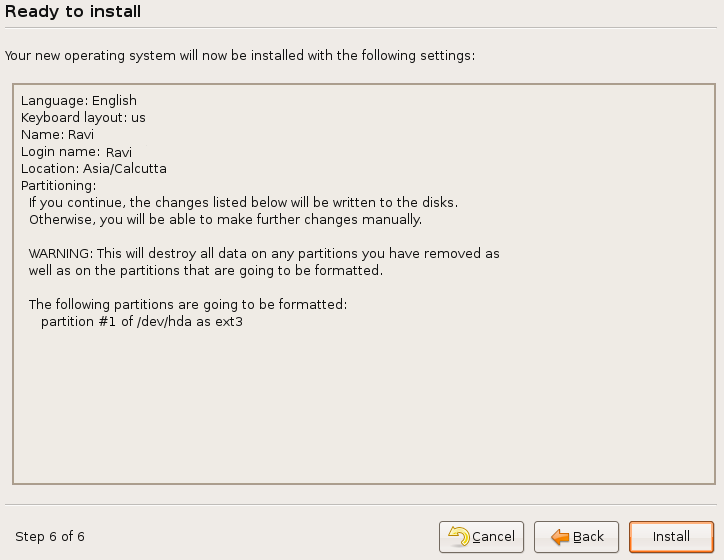Click the 'well as on the partitions' line
The height and width of the screenshot is (560, 724).
tap(206, 271)
